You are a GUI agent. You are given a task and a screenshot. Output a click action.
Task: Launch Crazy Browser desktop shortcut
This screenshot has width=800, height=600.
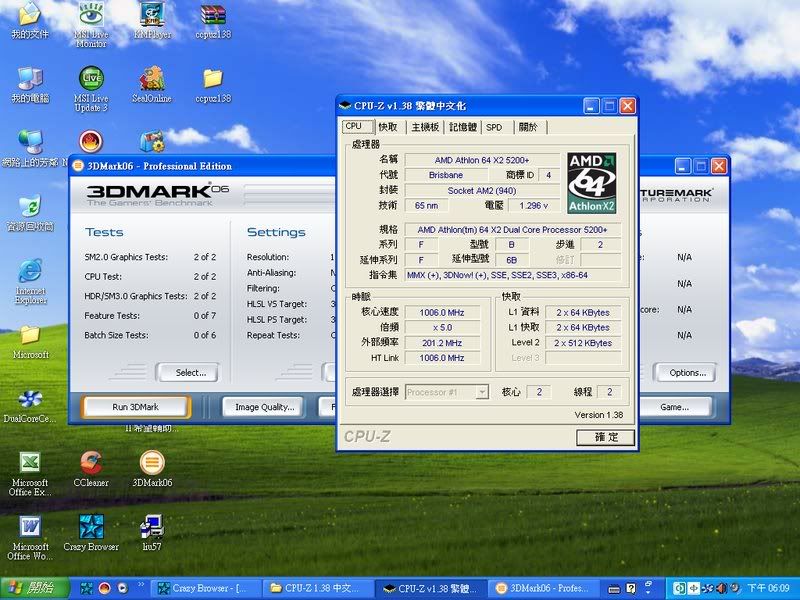coord(91,527)
